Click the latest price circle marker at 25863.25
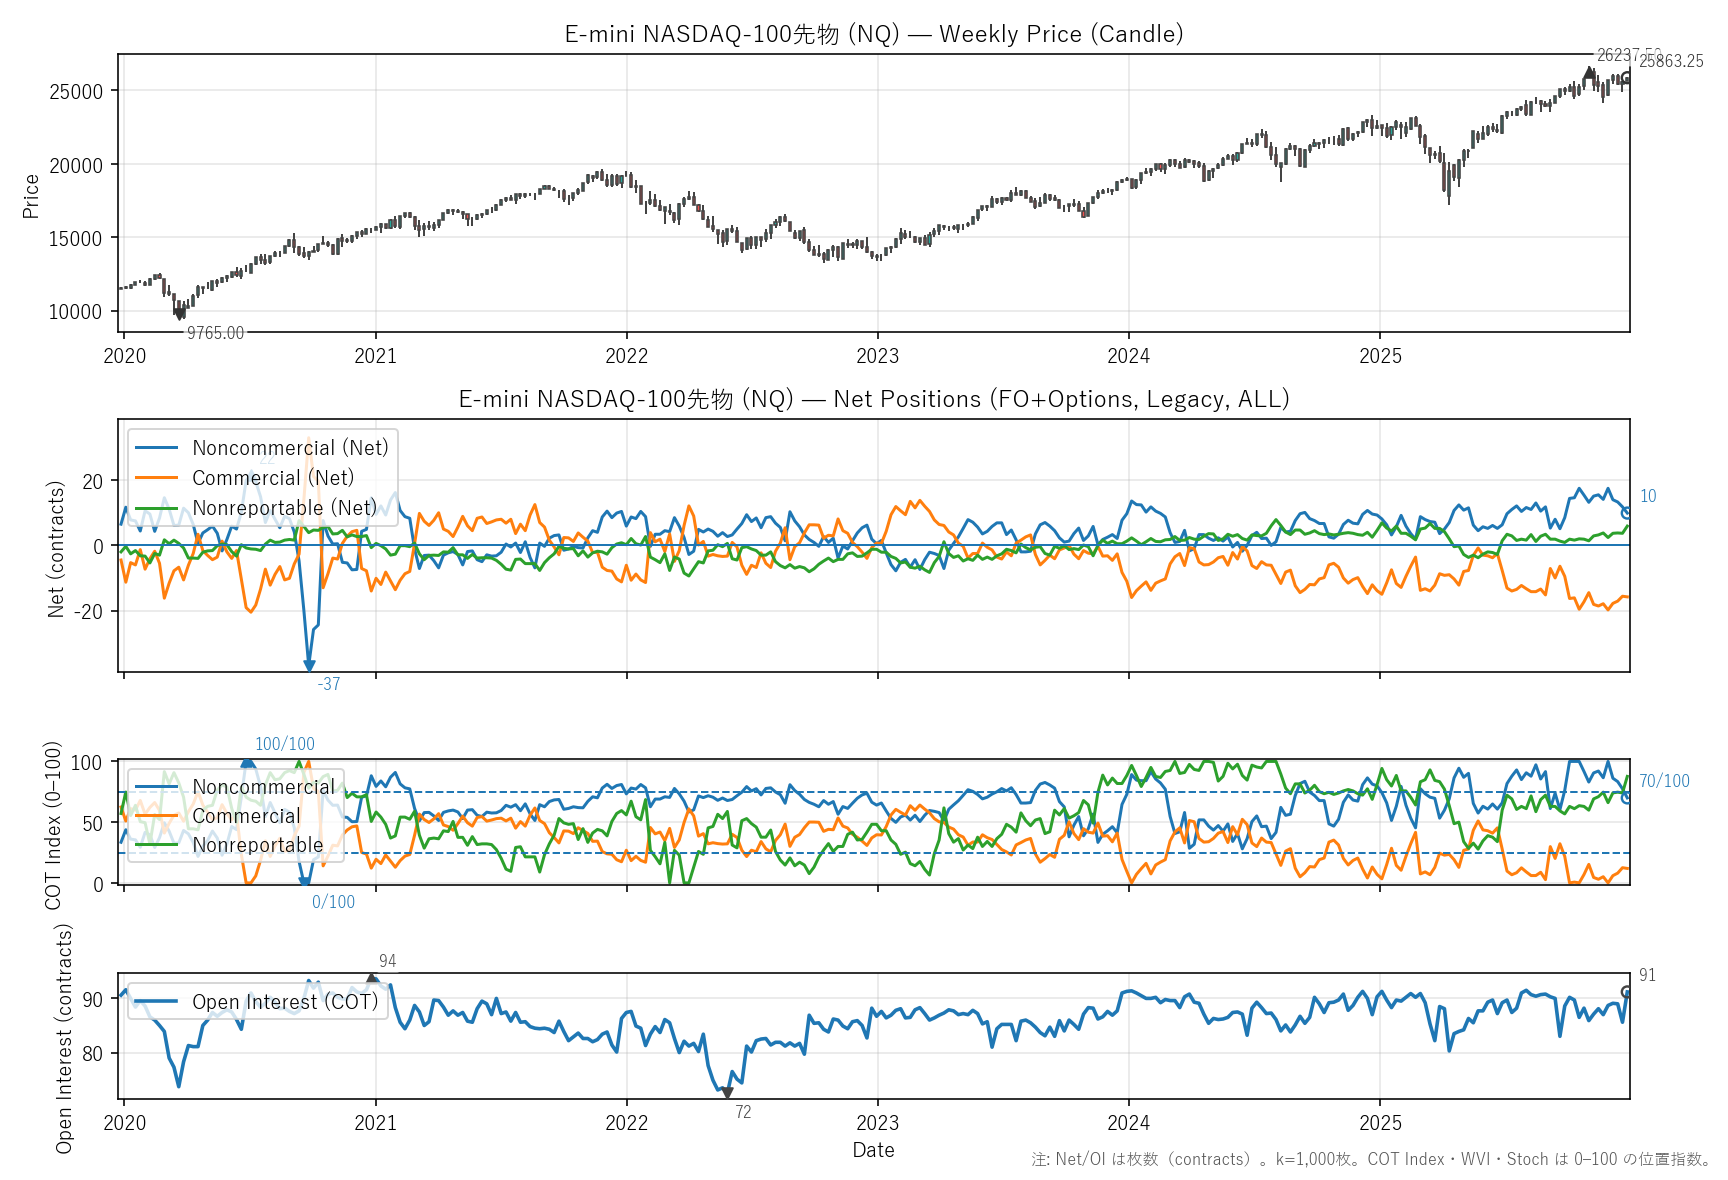The image size is (1728, 1180). pyautogui.click(x=1627, y=78)
